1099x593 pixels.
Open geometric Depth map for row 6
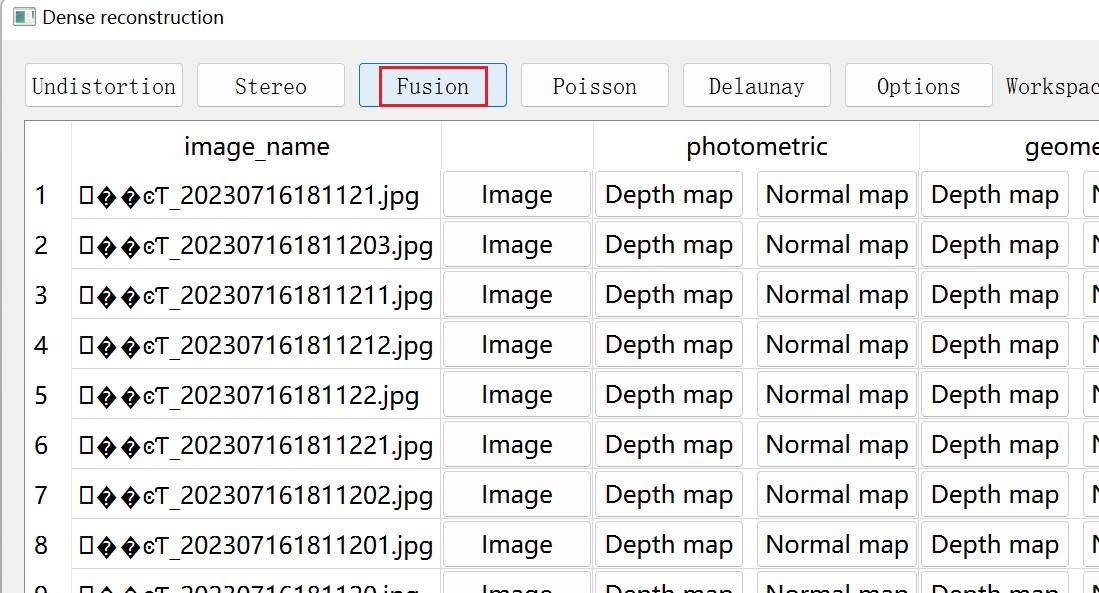pos(995,444)
